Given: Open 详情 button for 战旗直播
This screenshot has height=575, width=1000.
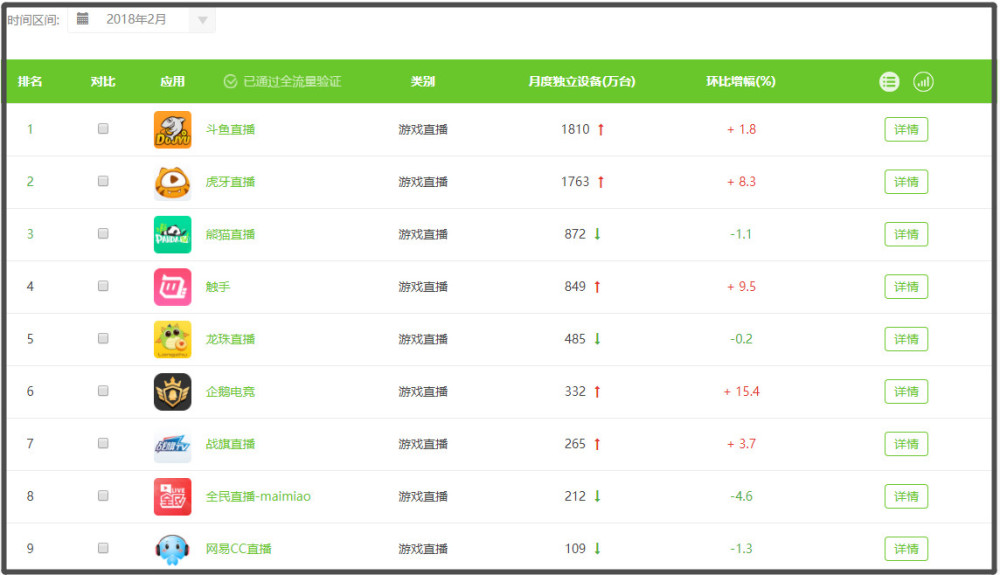Looking at the screenshot, I should pos(906,444).
